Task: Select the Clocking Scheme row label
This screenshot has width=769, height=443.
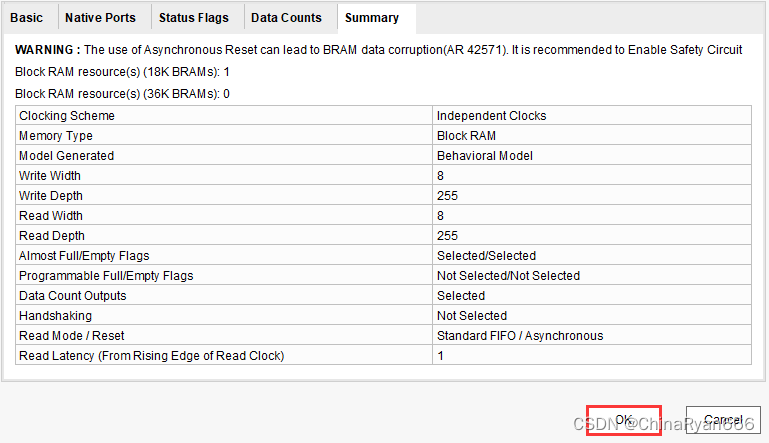Action: click(67, 116)
